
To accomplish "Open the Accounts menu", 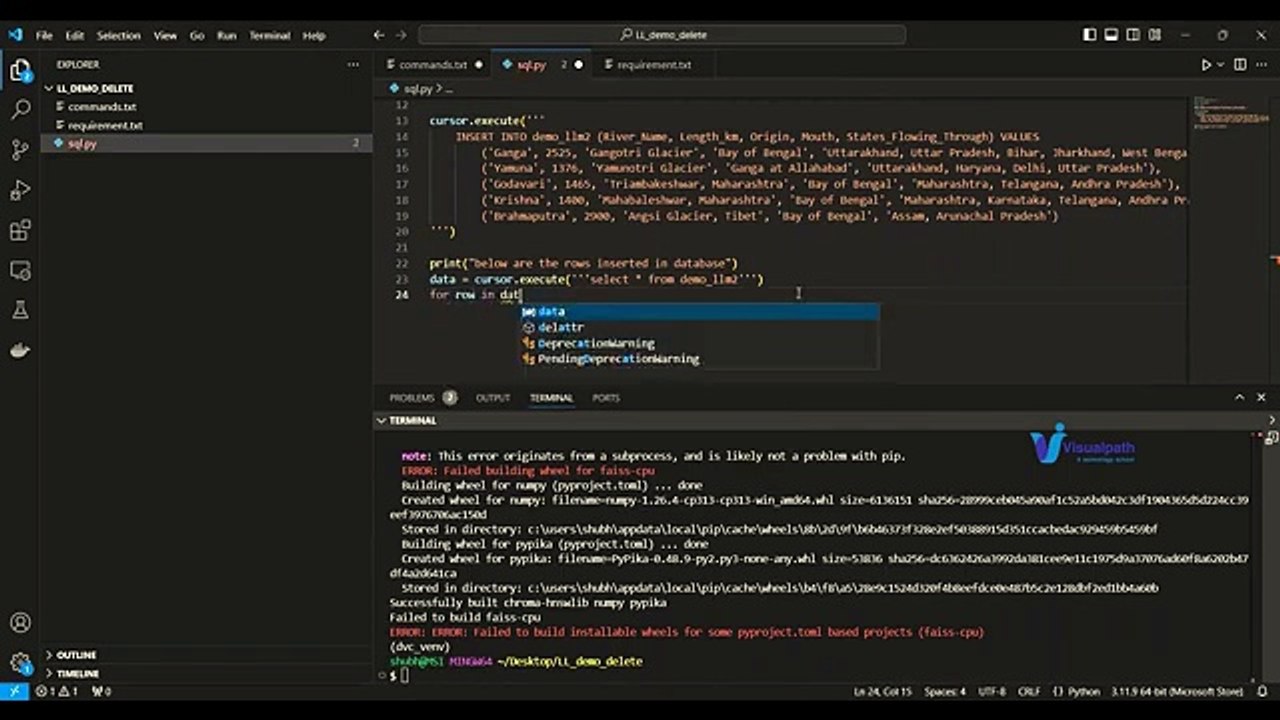I will [x=20, y=623].
